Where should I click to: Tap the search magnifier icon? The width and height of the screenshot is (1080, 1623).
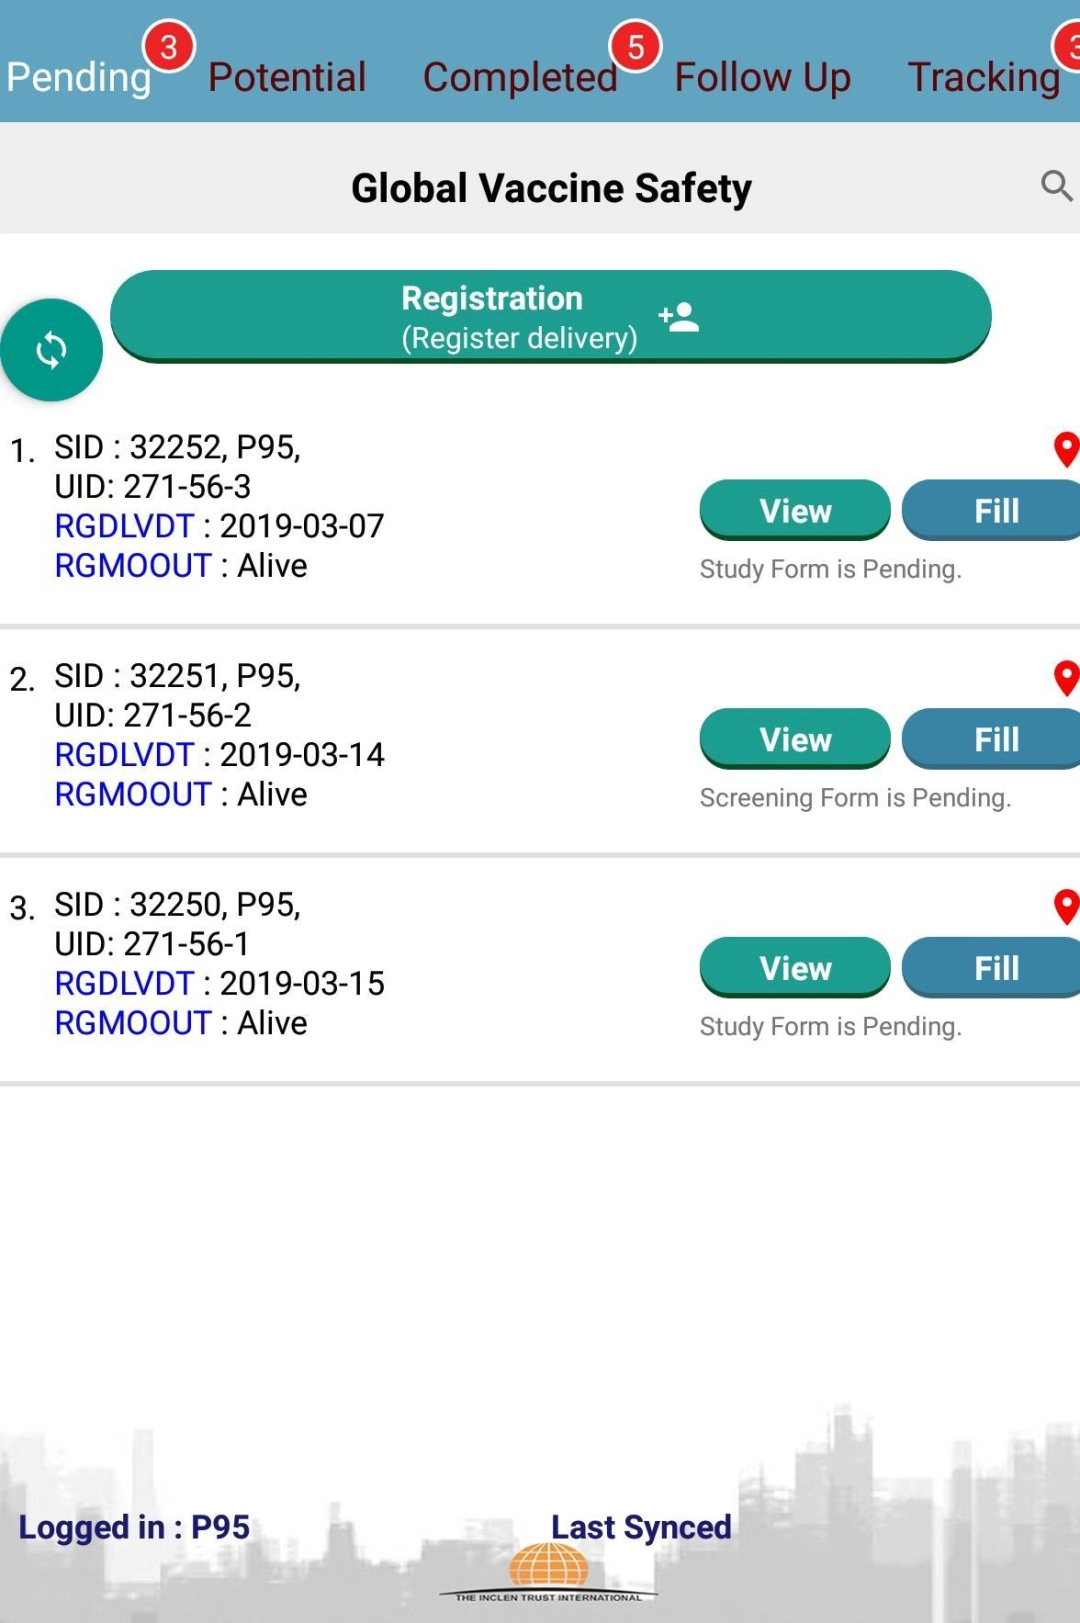tap(1056, 185)
